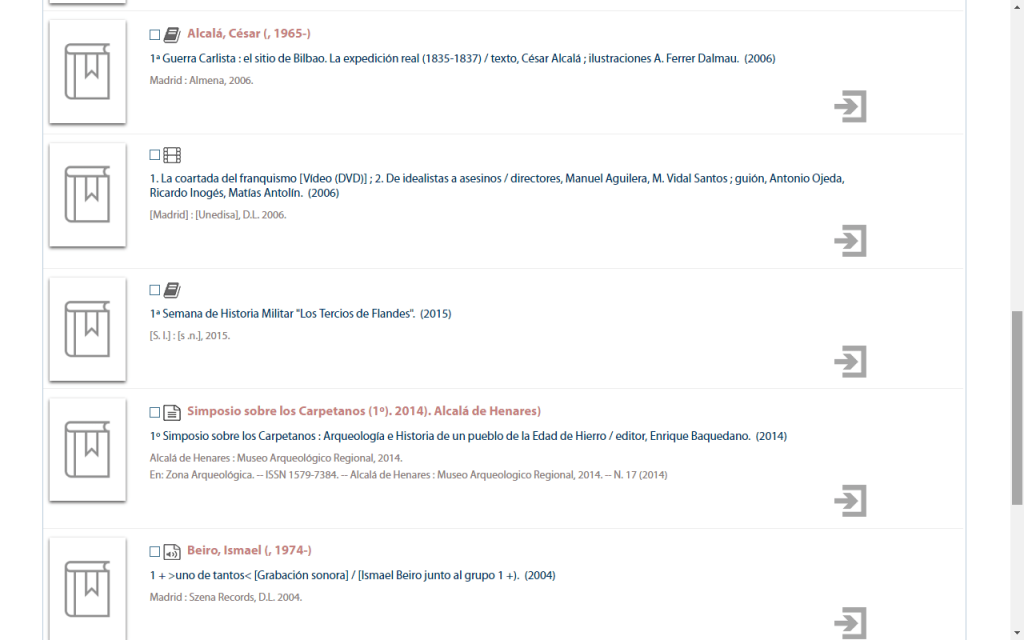Select checkbox for Alcalá, César record
Screen dimensions: 1024x640
point(155,35)
